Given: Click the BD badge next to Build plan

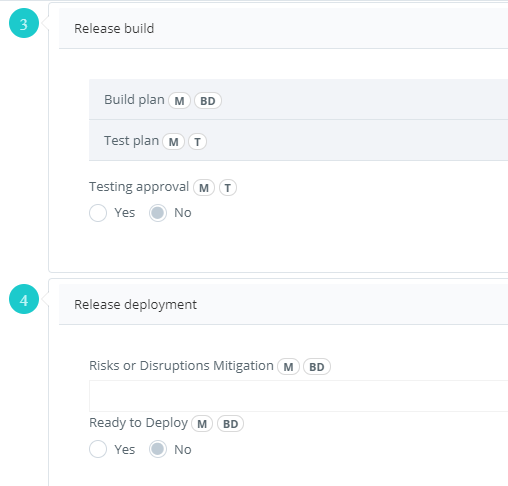Looking at the screenshot, I should (208, 101).
